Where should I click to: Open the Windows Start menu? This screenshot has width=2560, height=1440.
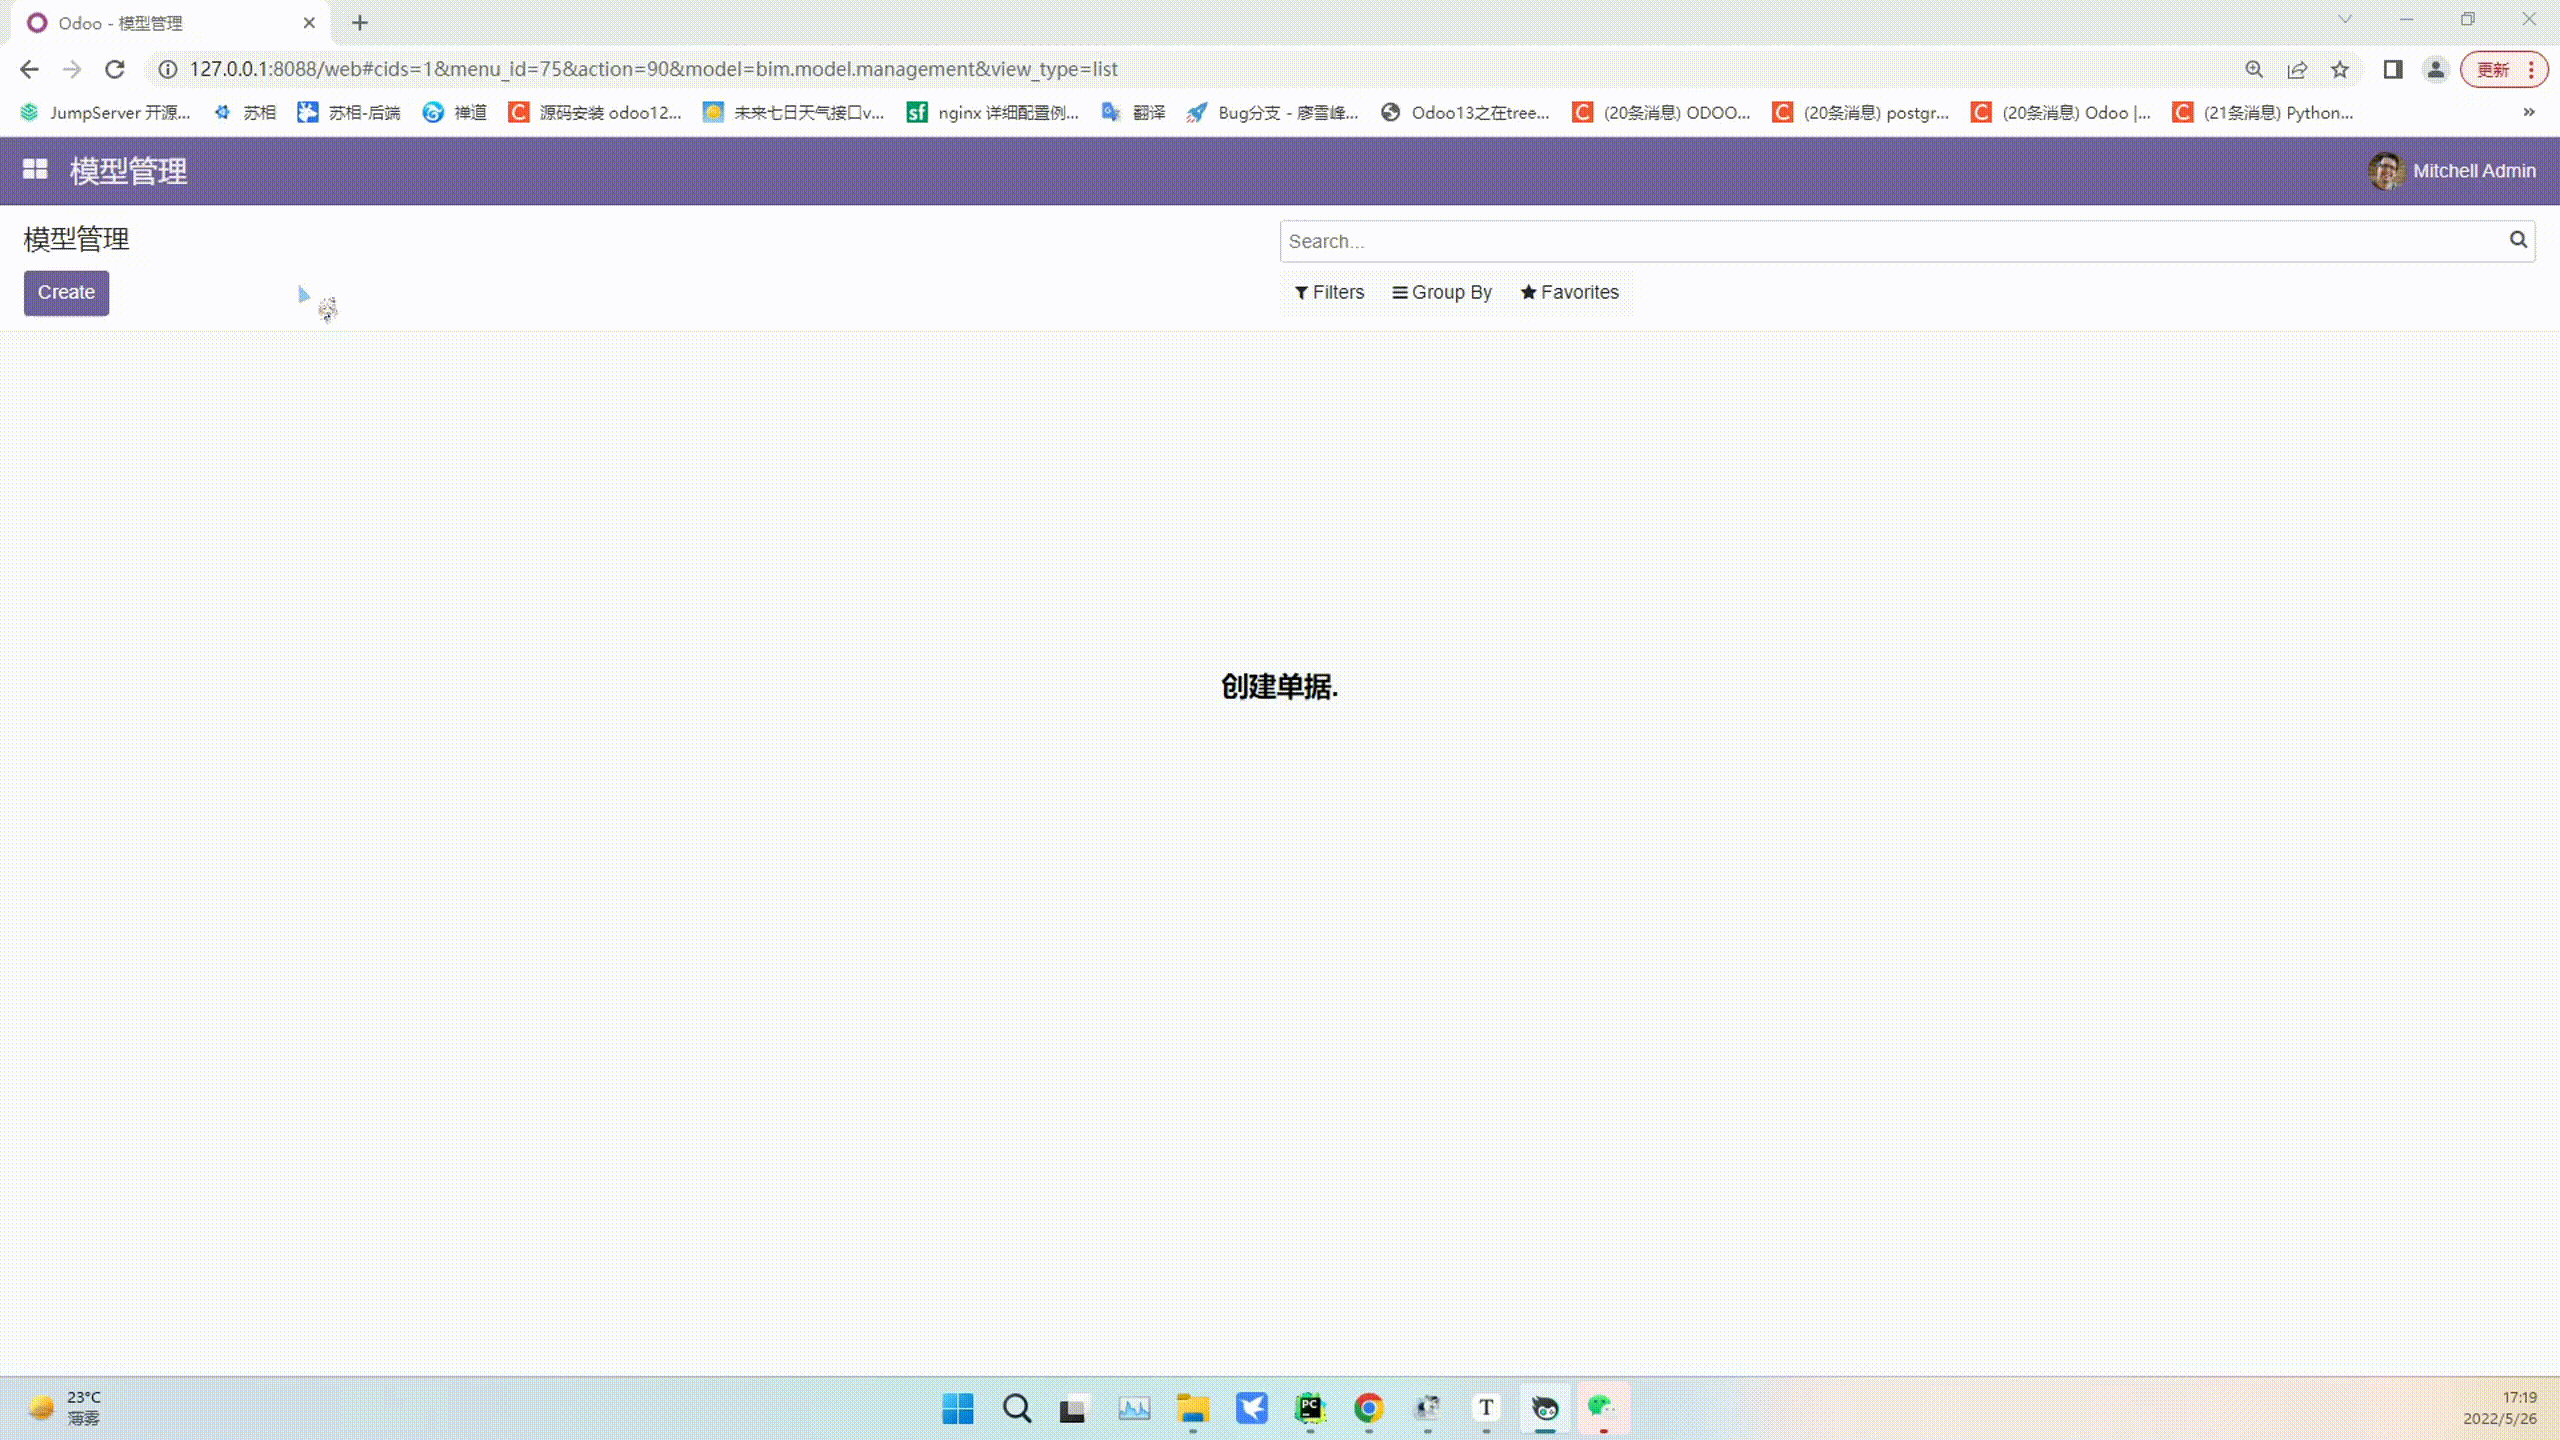coord(957,1409)
